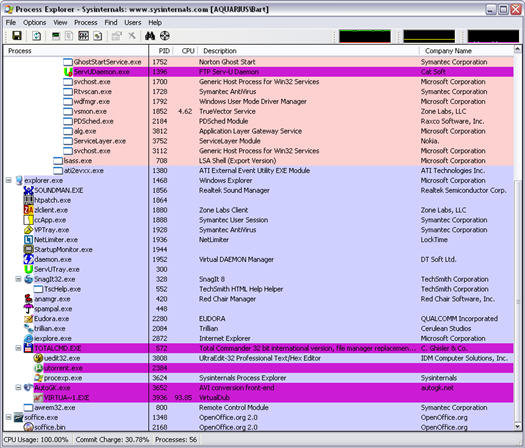
Task: Collapse the SnagIt32.exe tree node
Action: pyautogui.click(x=18, y=279)
